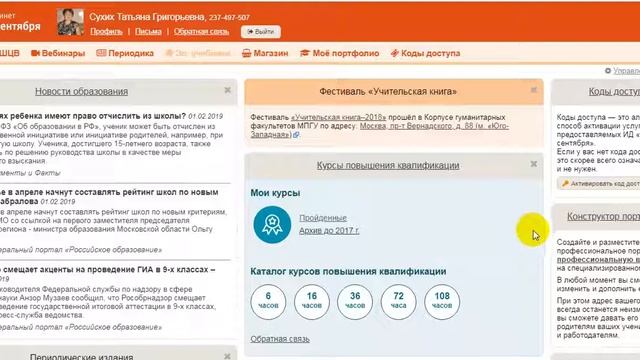Click external link icon after address
Image resolution: width=640 pixels, height=360 pixels.
(296, 135)
